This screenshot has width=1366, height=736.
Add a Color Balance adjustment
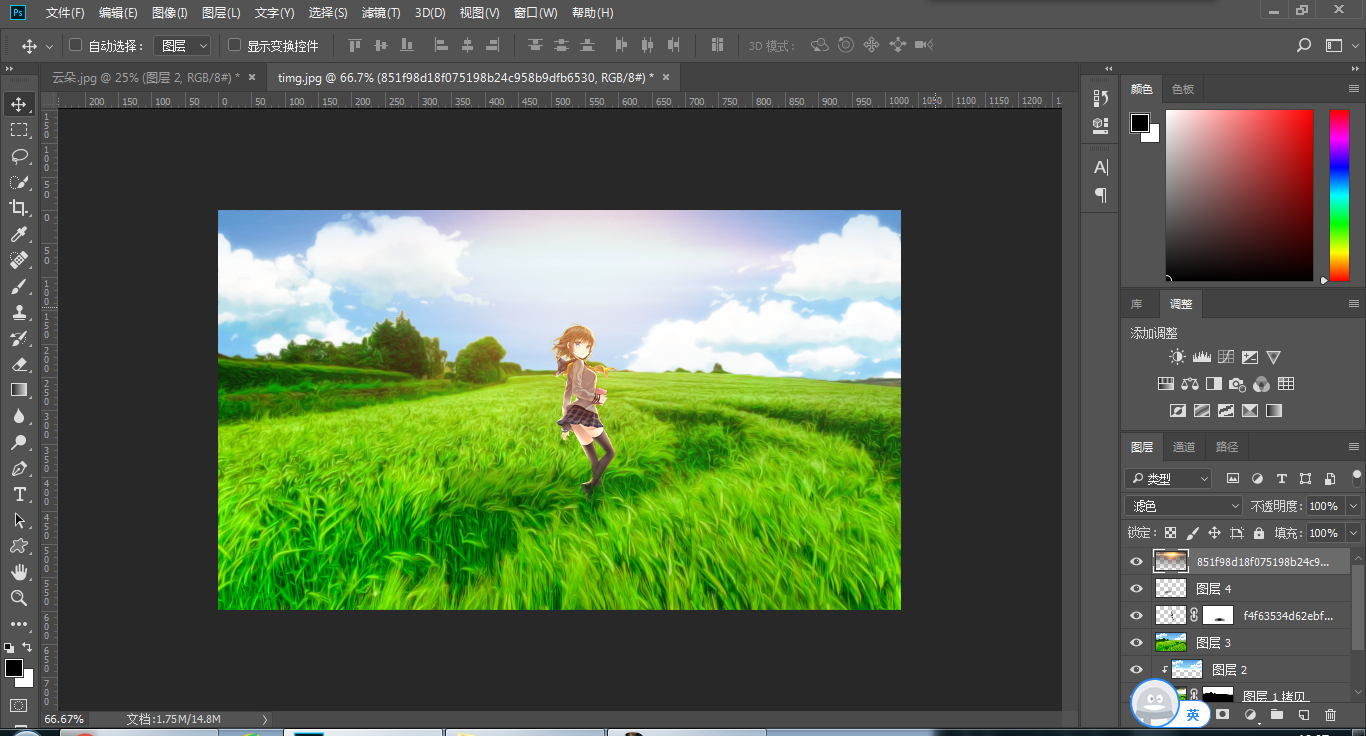tap(1189, 384)
